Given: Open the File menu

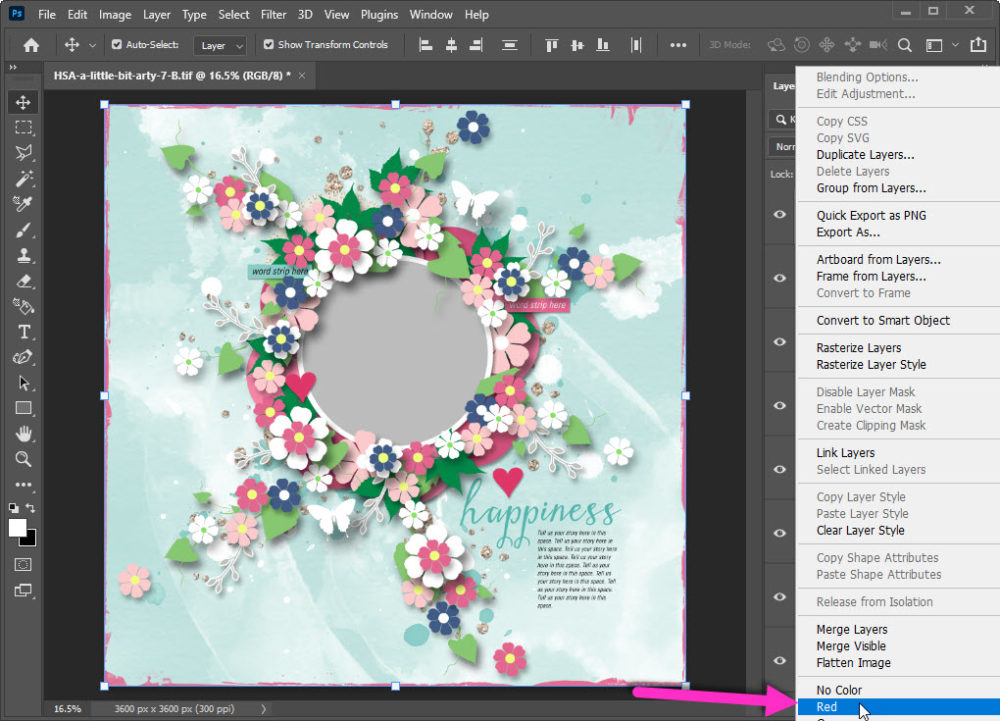Looking at the screenshot, I should (x=47, y=14).
